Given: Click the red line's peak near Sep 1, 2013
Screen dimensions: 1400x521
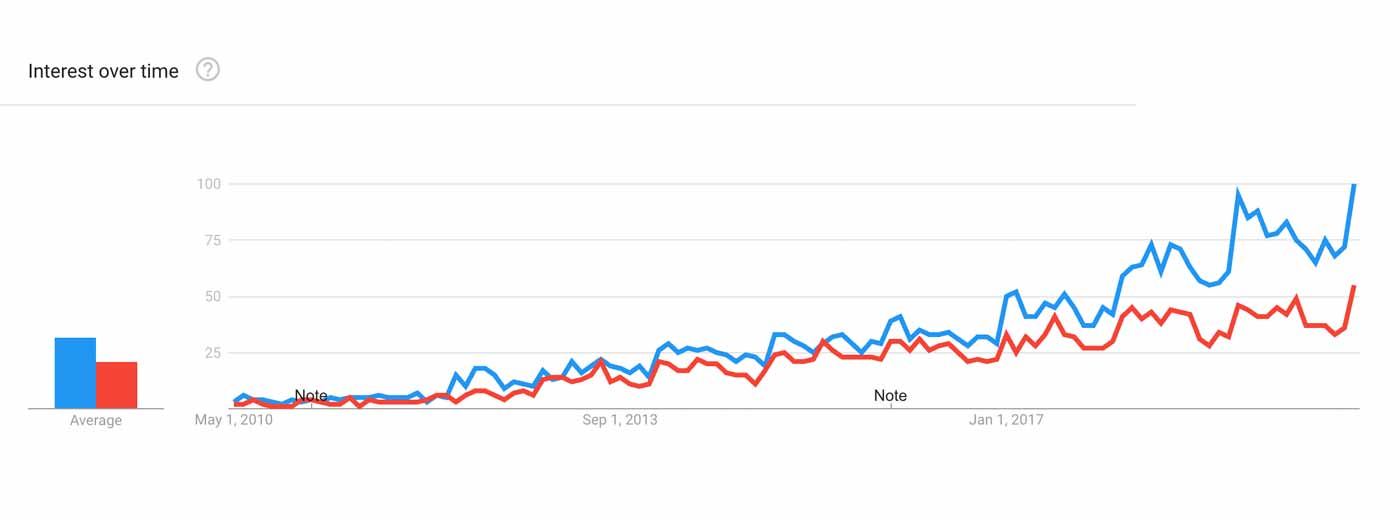Looking at the screenshot, I should 601,361.
